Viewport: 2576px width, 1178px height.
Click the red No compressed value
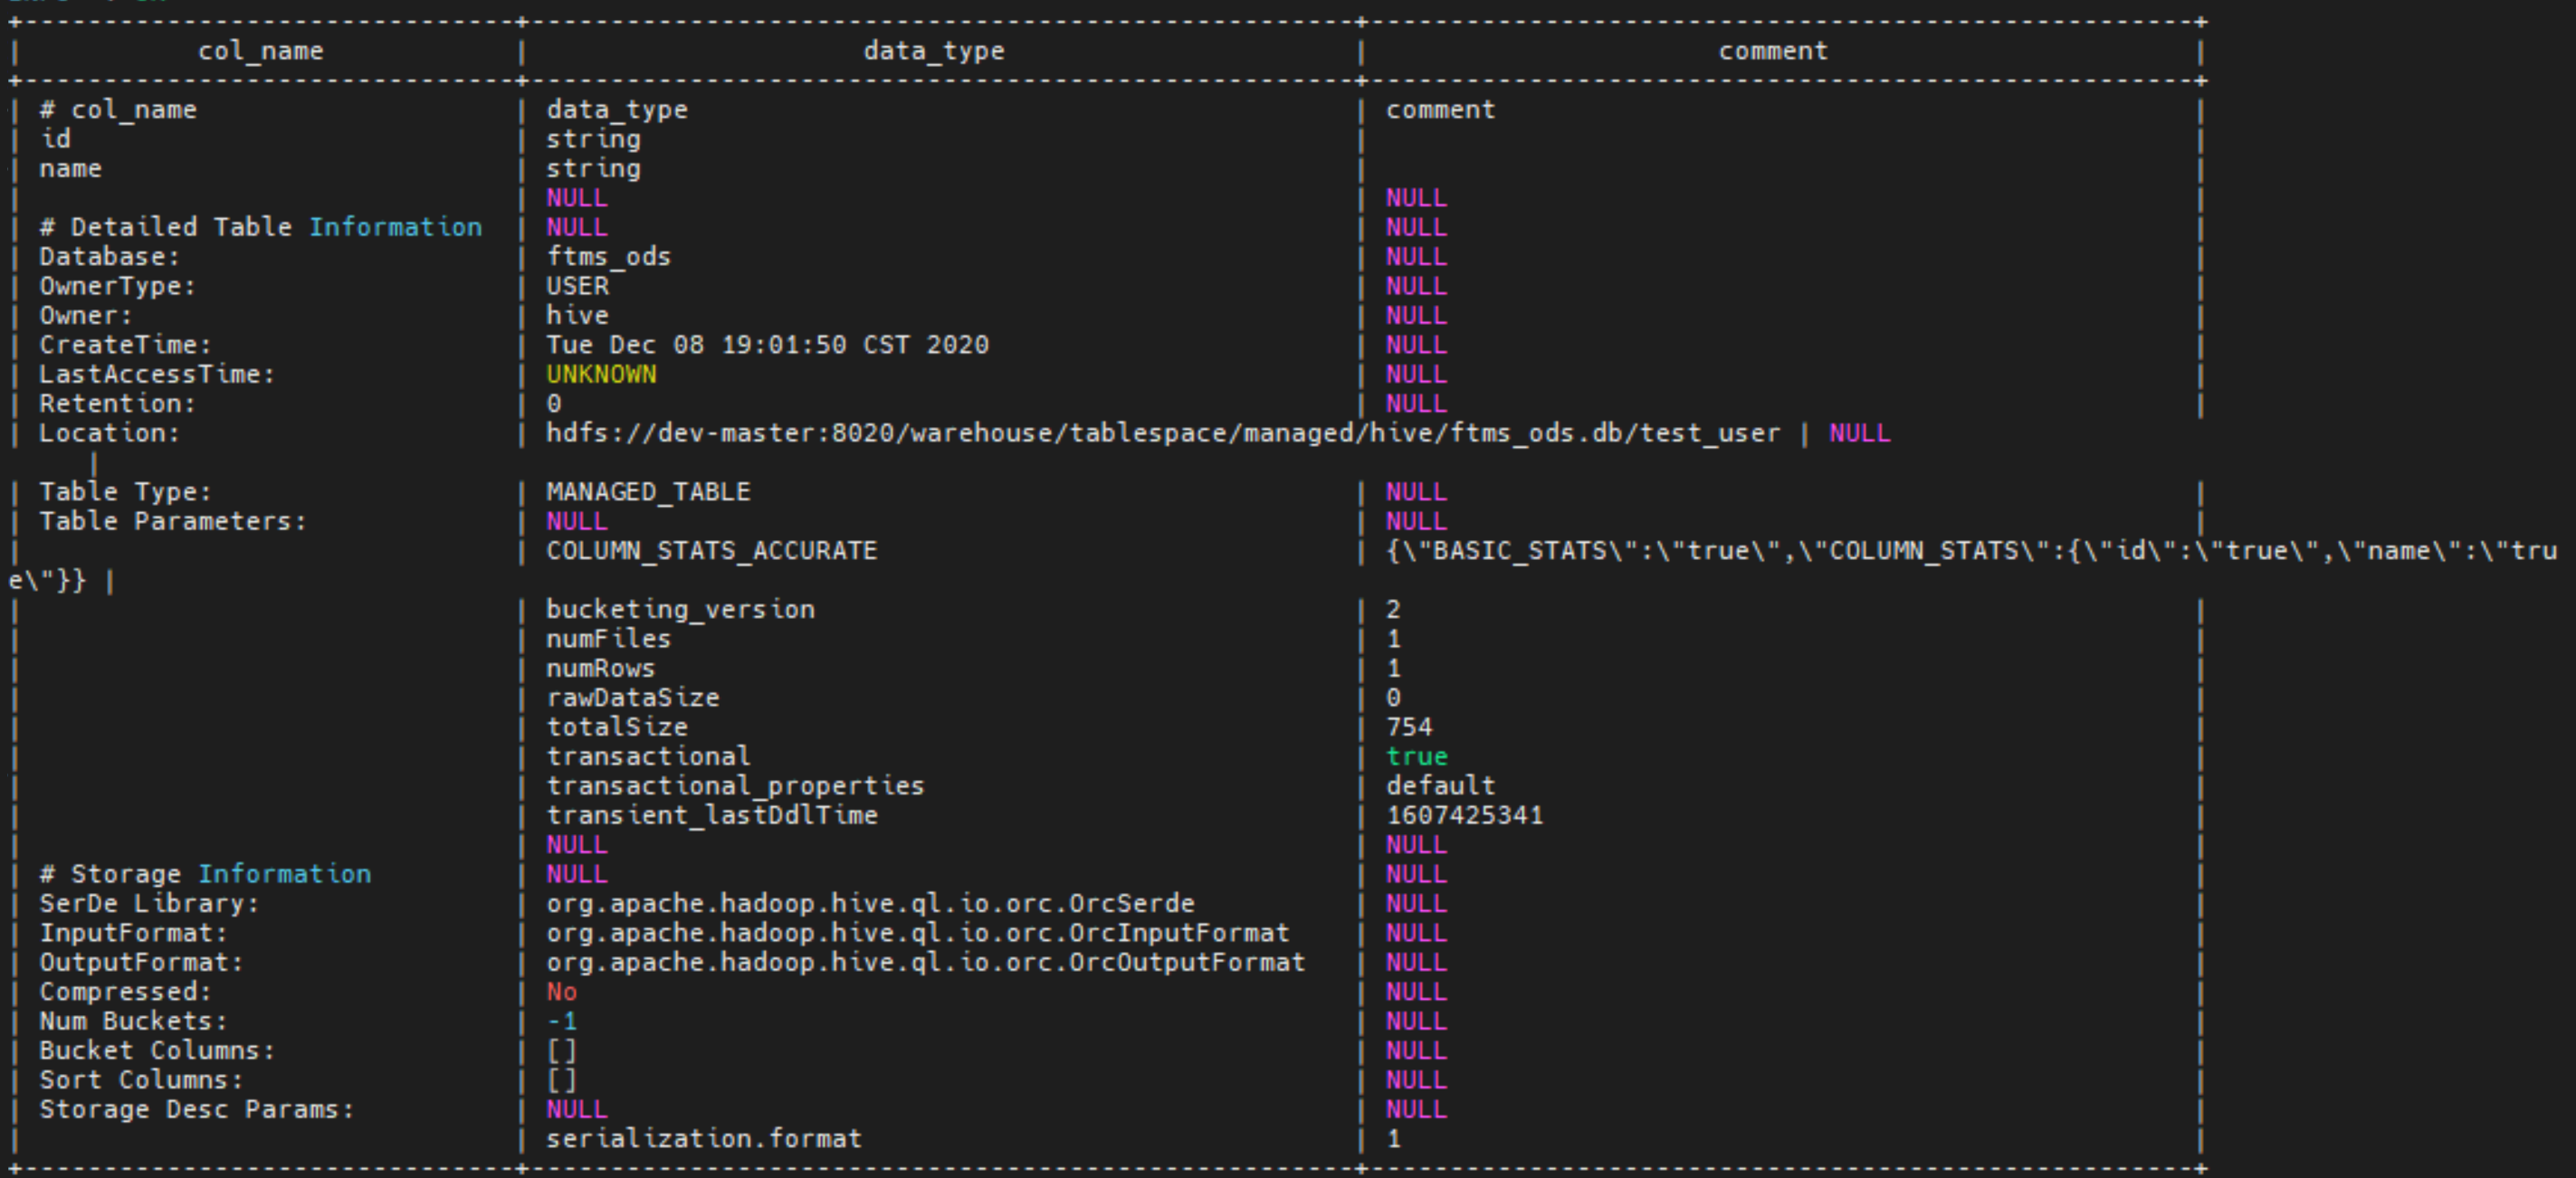[561, 992]
